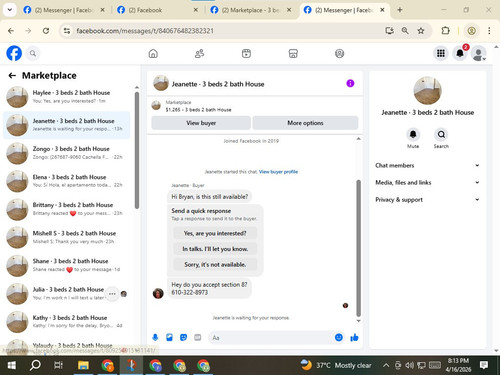Attach a file with the image icon
The image size is (500, 375).
169,337
